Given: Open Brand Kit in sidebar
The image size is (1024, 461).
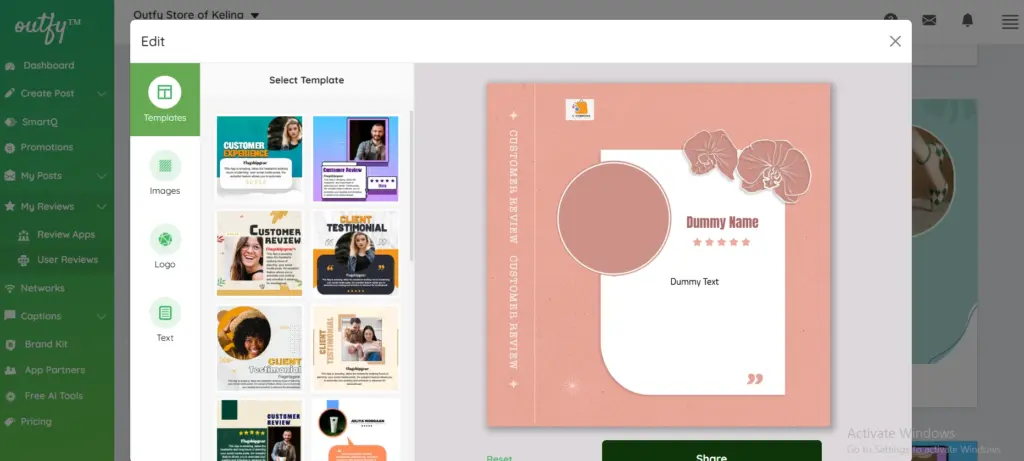Looking at the screenshot, I should click(45, 344).
